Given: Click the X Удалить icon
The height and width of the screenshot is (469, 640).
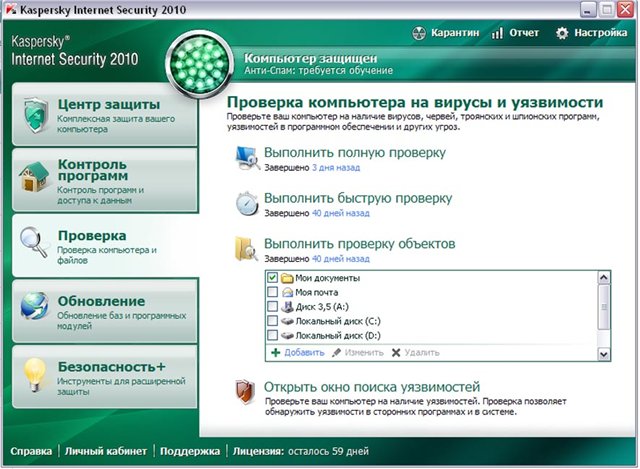Looking at the screenshot, I should click(x=396, y=353).
